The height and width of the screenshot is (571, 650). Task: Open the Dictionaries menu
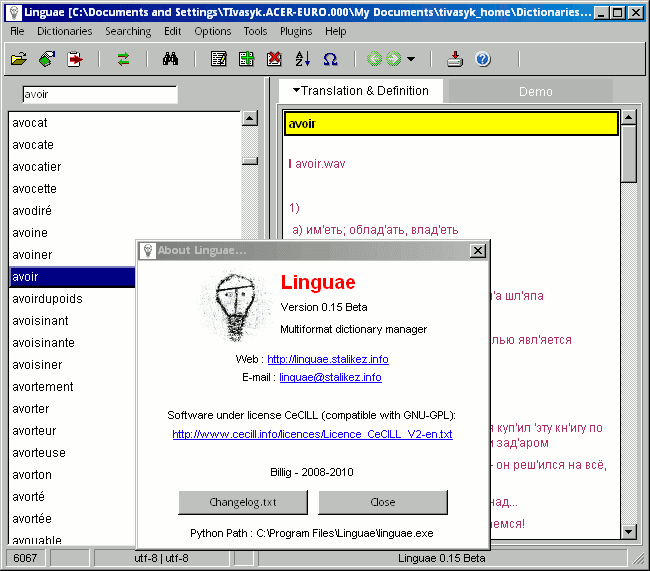tap(65, 31)
